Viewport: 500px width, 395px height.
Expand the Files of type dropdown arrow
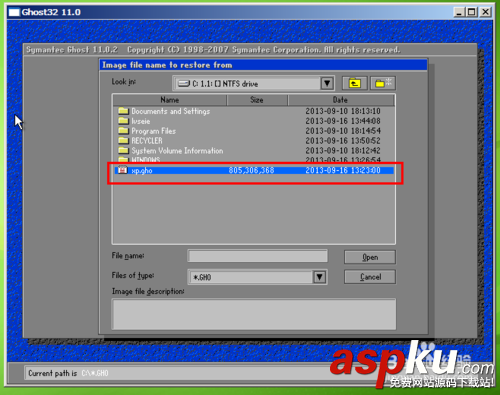coord(319,277)
